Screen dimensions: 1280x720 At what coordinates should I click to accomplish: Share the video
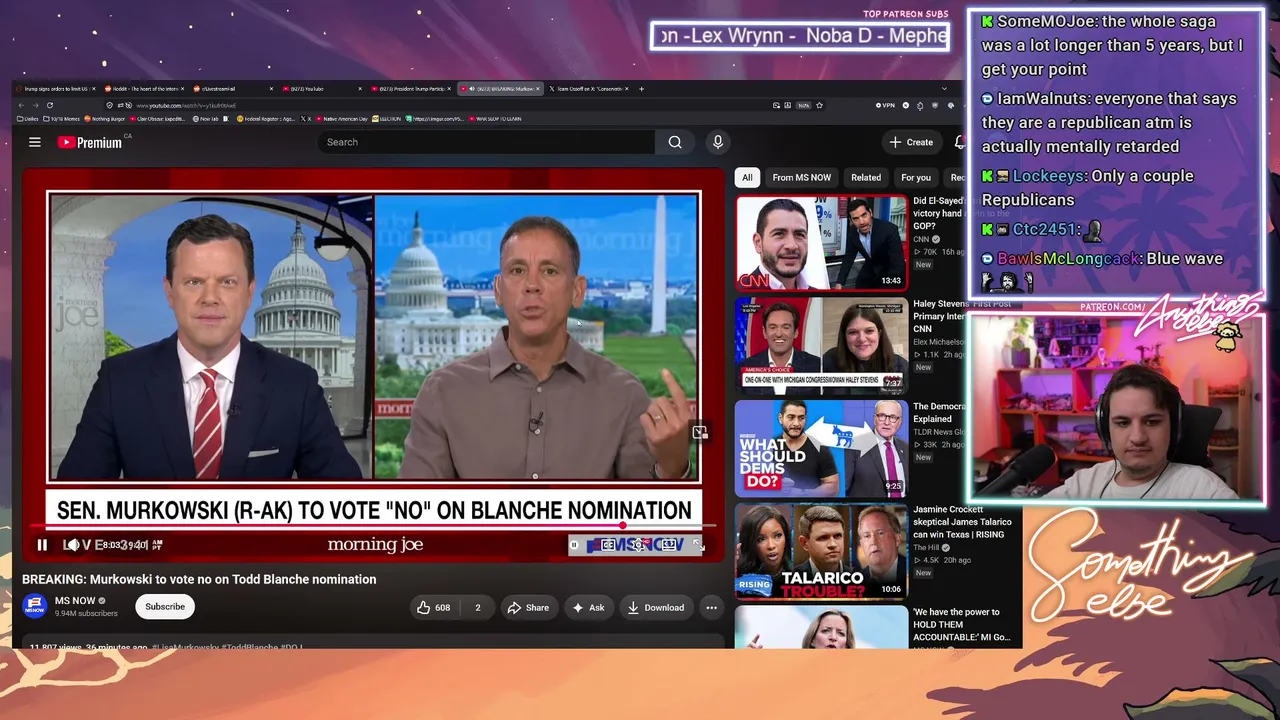(x=528, y=607)
